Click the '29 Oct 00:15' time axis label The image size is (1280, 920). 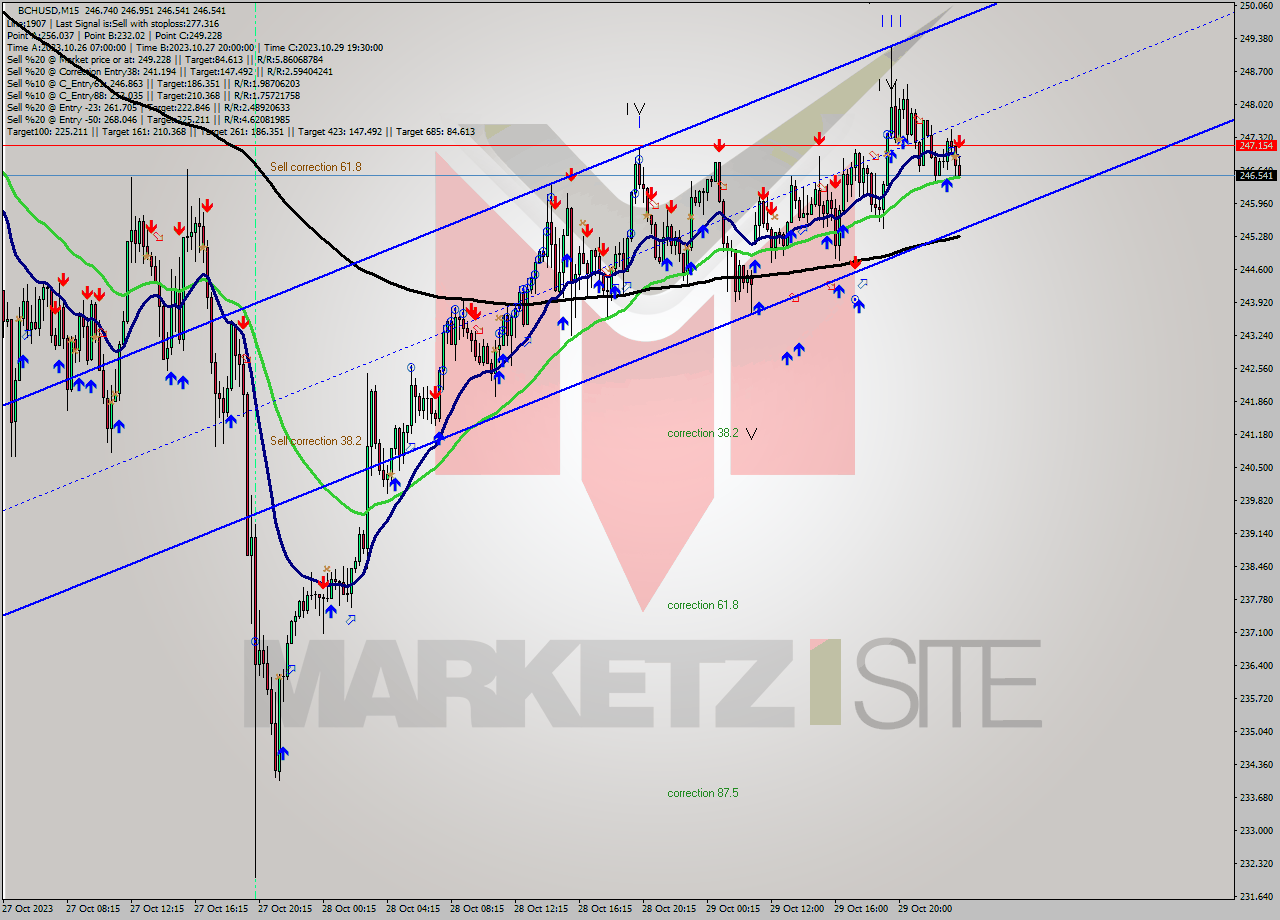pos(733,910)
